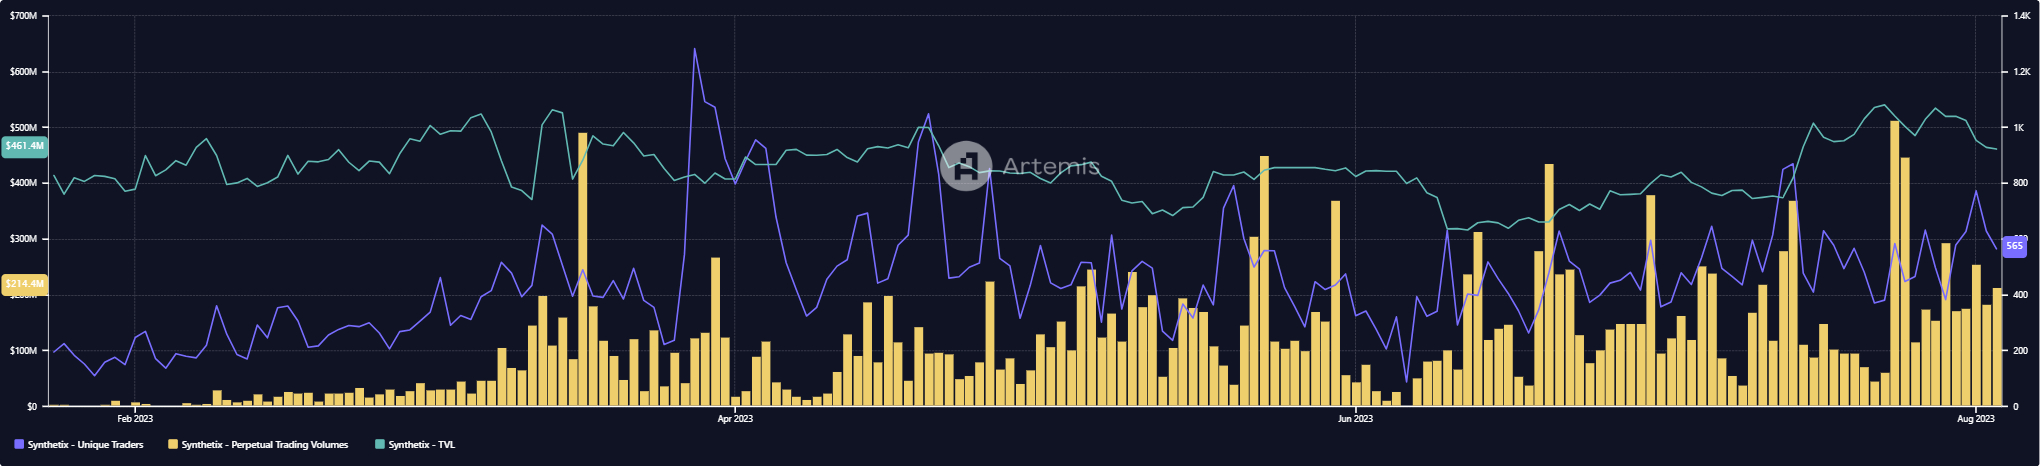Click the yellow $214.4M volume value tag
Image resolution: width=2040 pixels, height=466 pixels.
pyautogui.click(x=24, y=284)
